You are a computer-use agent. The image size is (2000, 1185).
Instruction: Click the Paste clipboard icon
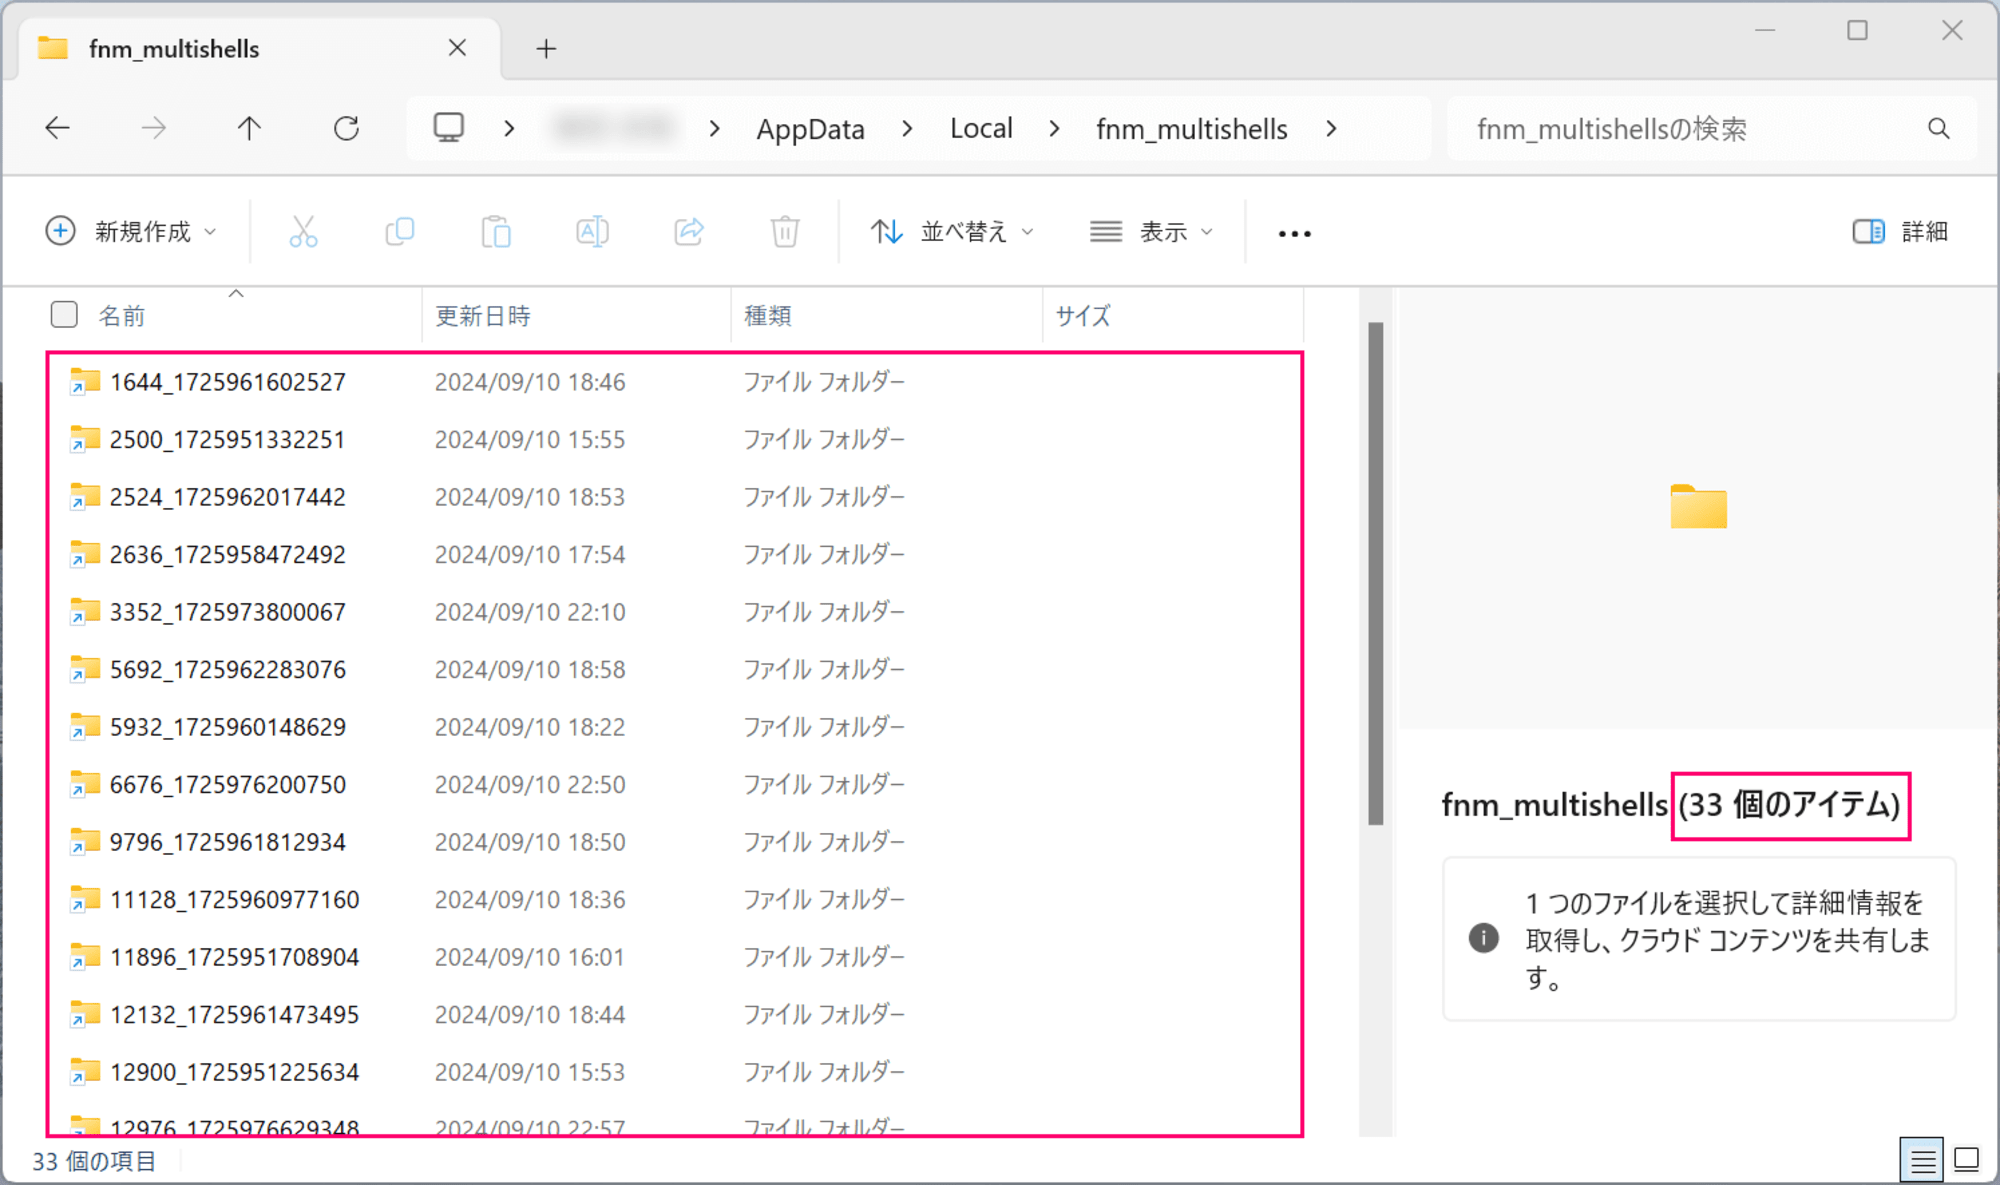pos(496,232)
